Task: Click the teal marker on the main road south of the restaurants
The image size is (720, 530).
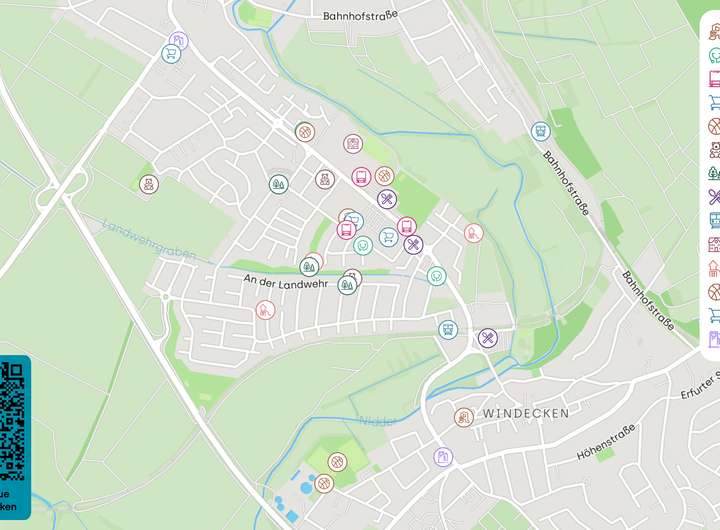Action: pyautogui.click(x=436, y=276)
